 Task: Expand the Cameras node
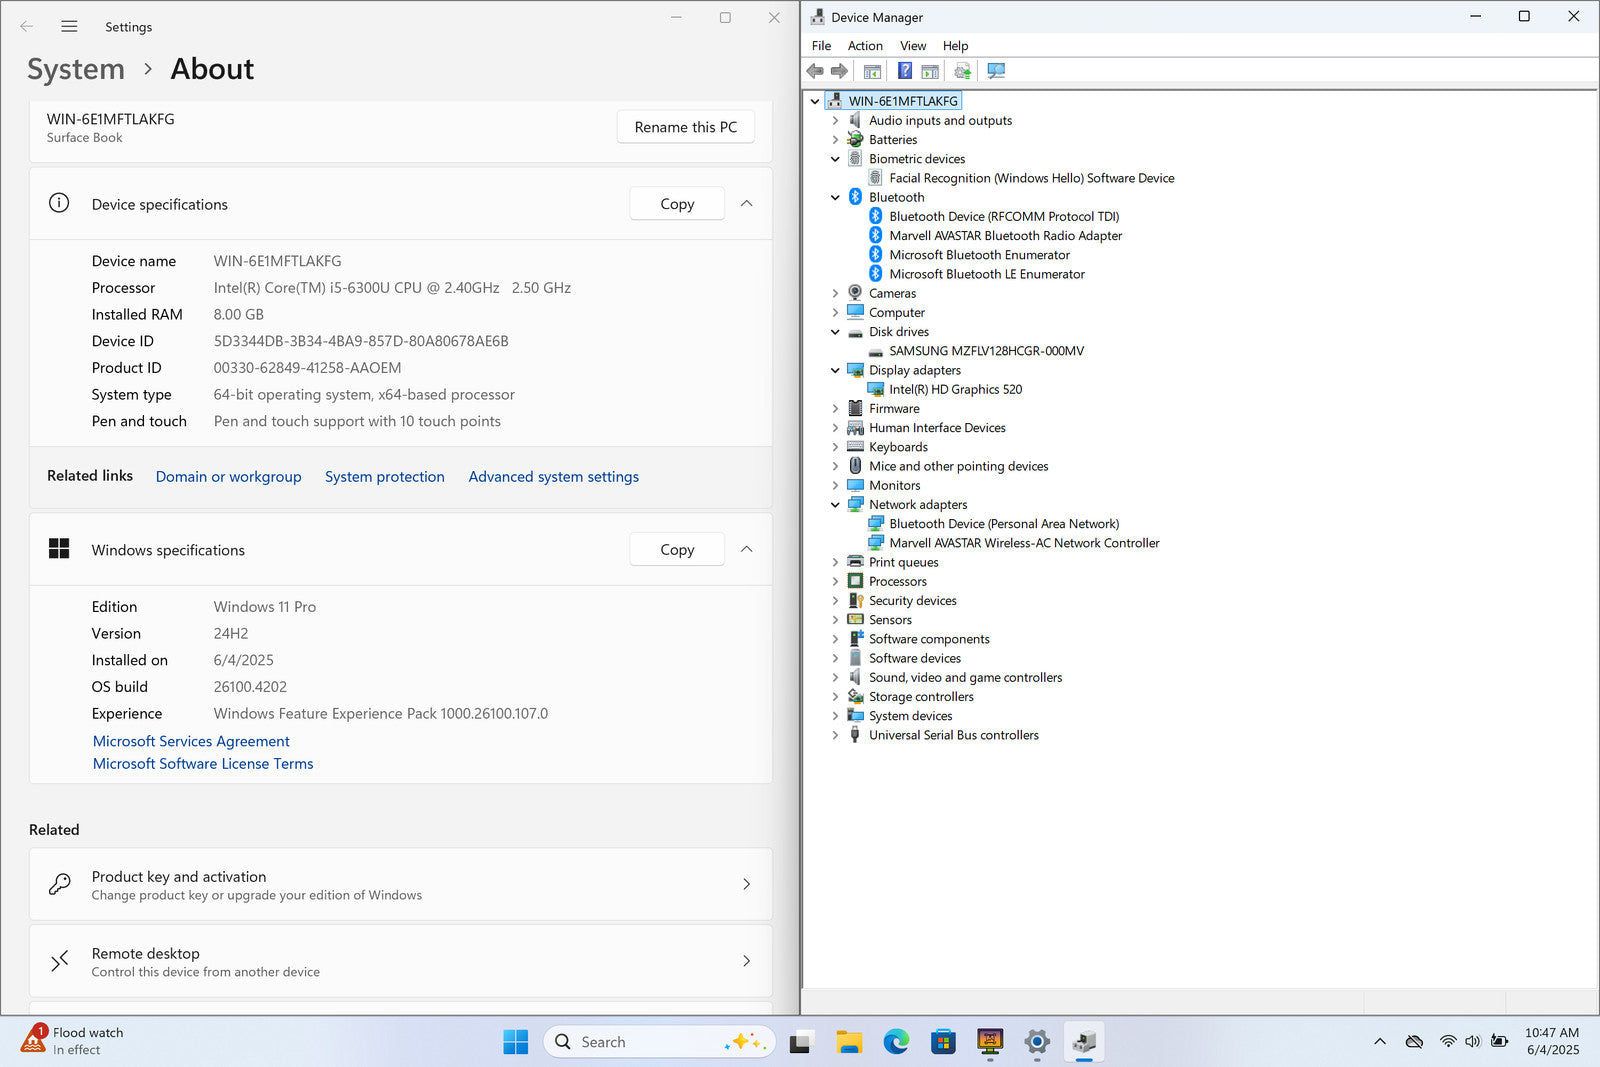pyautogui.click(x=836, y=294)
